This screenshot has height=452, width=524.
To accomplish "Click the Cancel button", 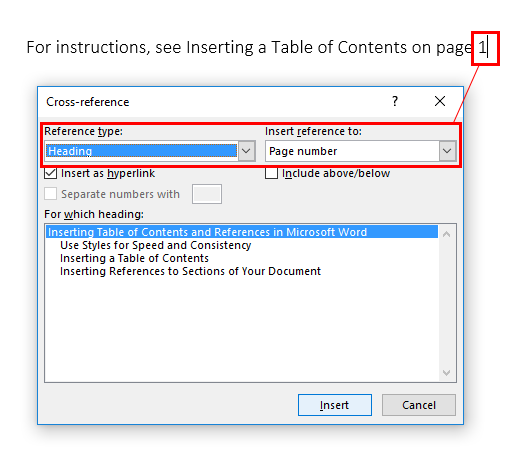I will 419,405.
